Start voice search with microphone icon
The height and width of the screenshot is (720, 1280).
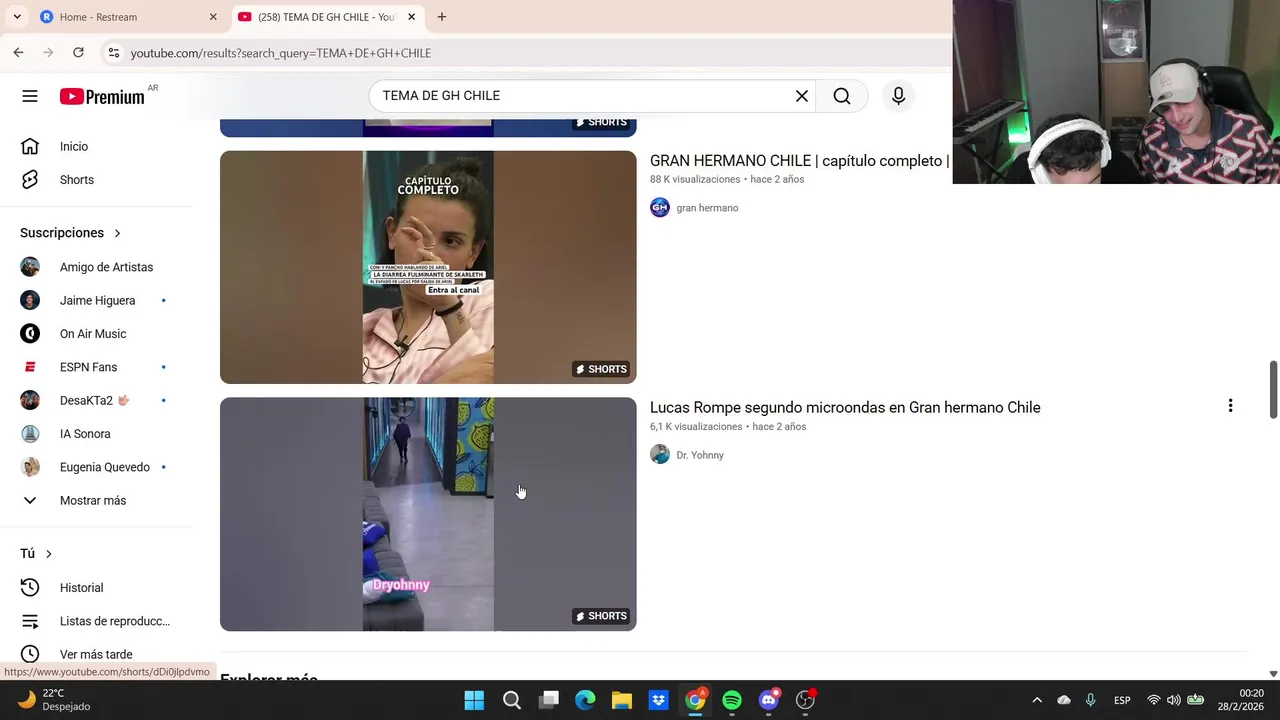[898, 96]
